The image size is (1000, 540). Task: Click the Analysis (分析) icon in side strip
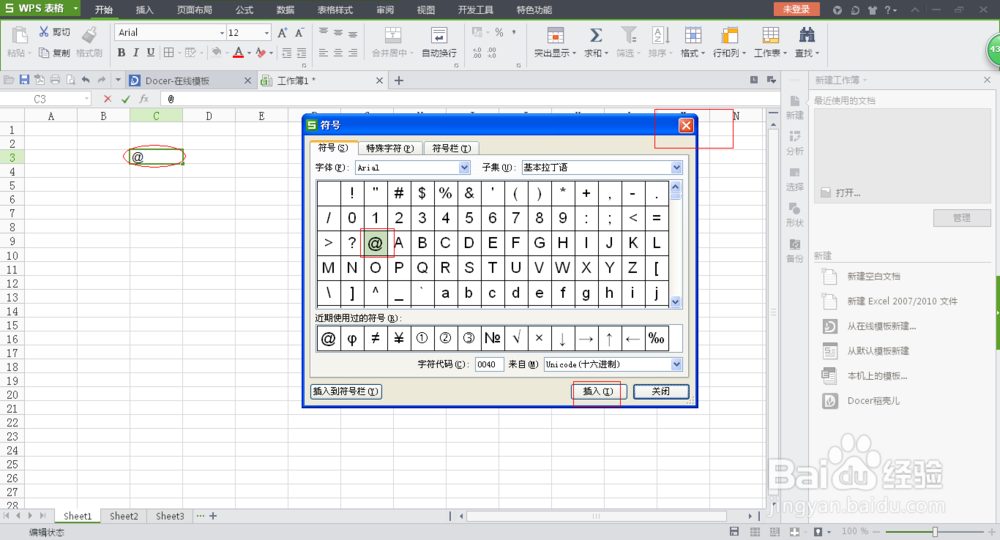tap(795, 136)
